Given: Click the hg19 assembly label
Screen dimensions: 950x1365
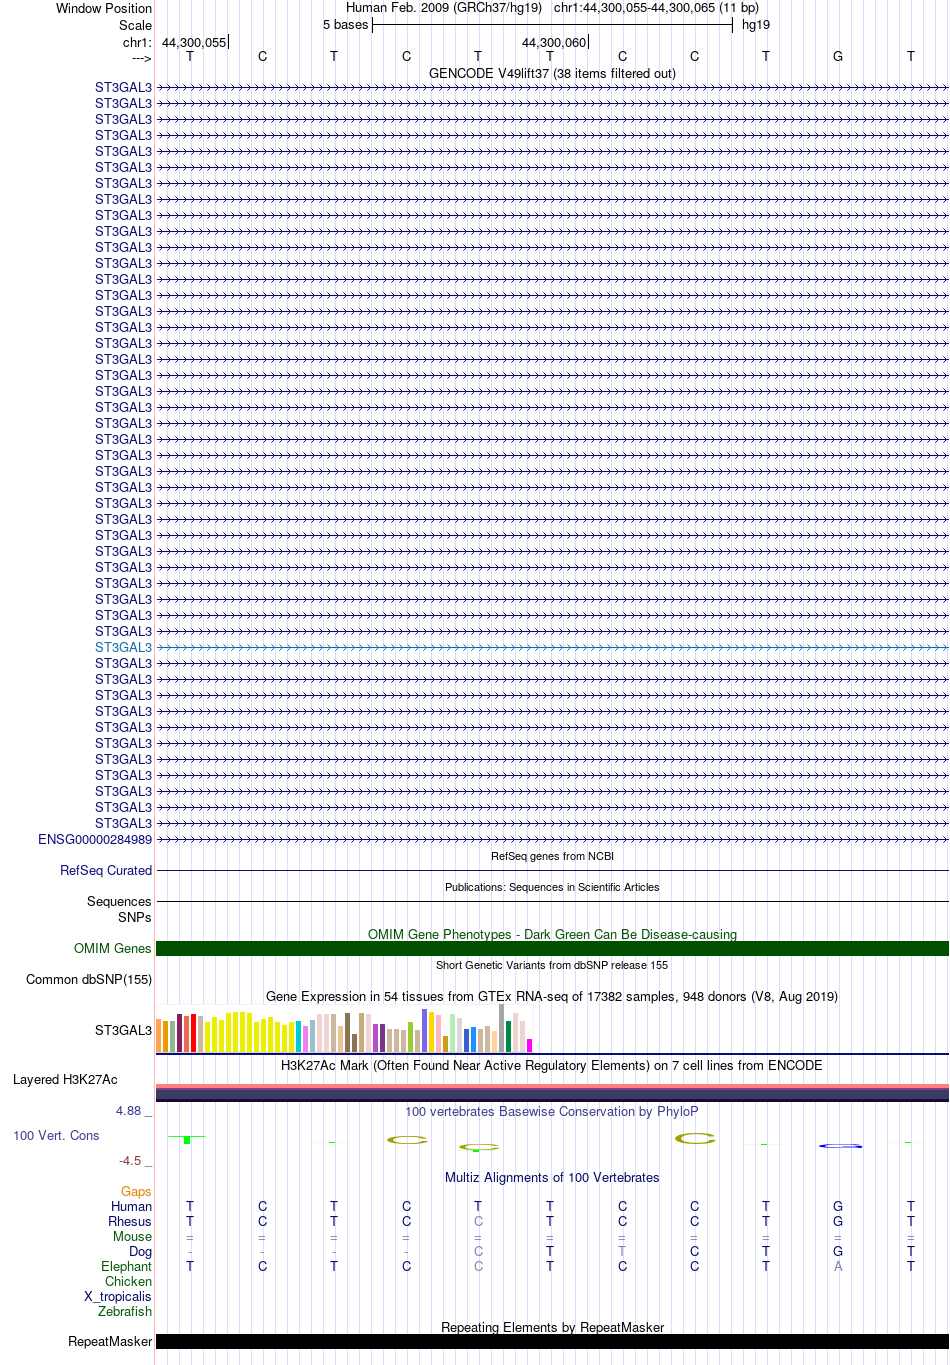Looking at the screenshot, I should 756,25.
